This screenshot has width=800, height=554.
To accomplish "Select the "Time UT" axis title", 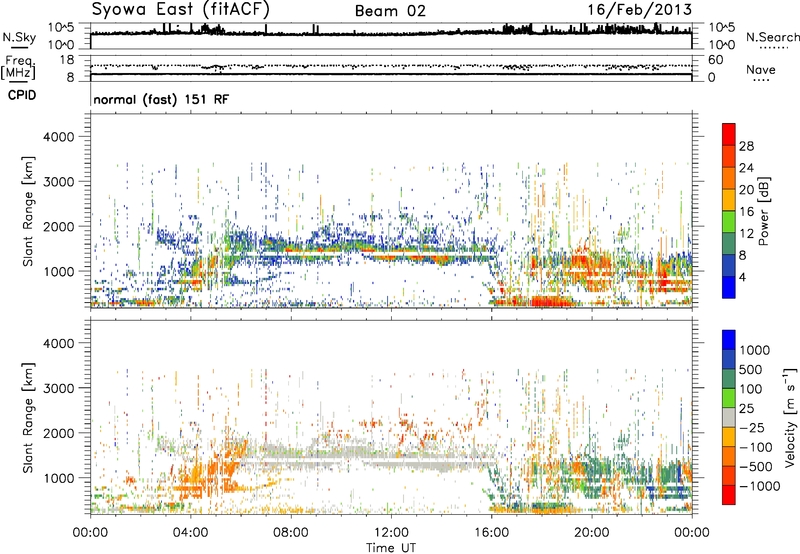I will (391, 548).
